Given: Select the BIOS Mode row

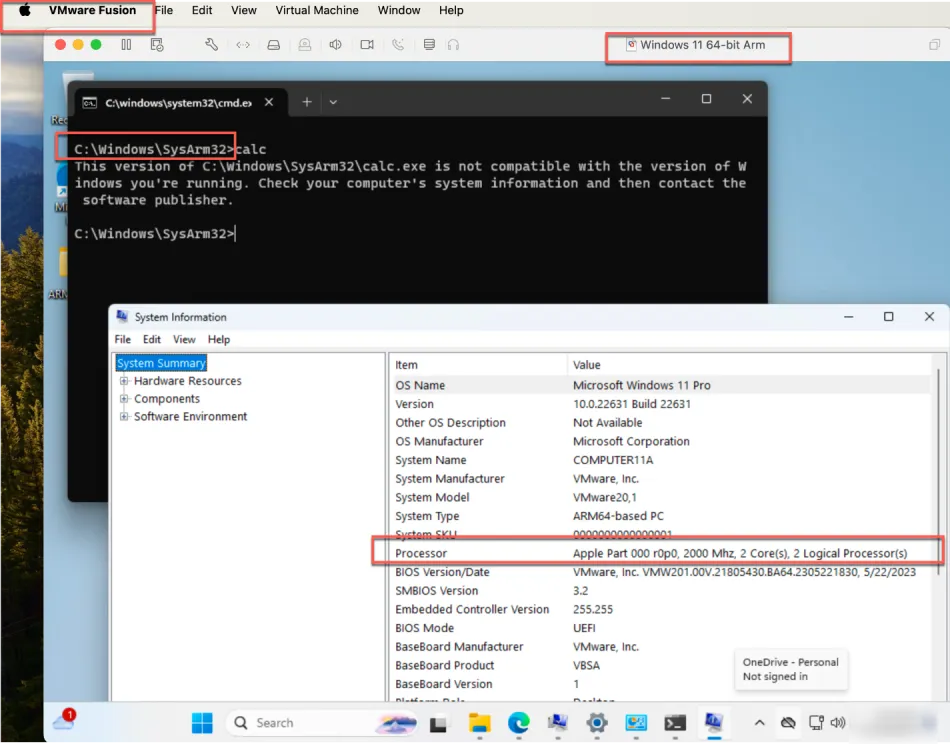Looking at the screenshot, I should (x=660, y=628).
